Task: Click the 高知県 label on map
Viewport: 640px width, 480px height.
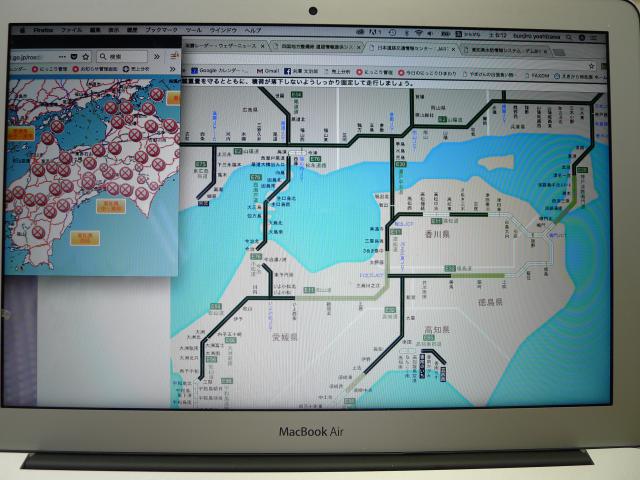Action: point(437,329)
